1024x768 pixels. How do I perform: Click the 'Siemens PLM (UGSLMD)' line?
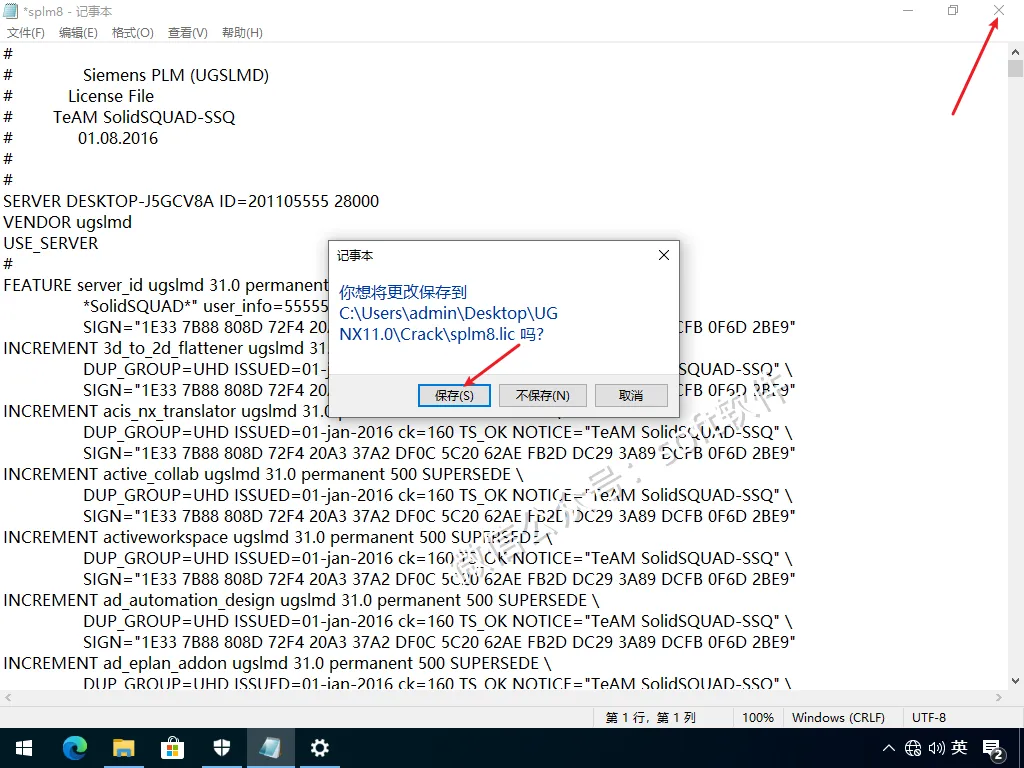pyautogui.click(x=176, y=75)
